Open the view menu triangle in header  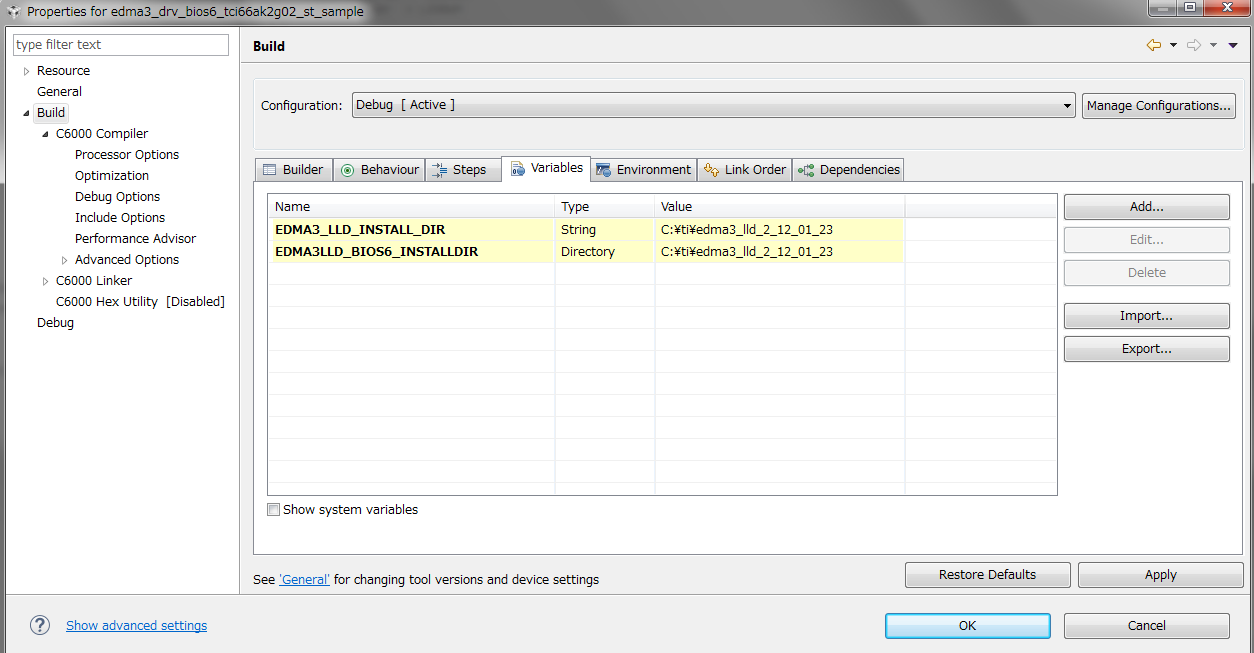point(1233,46)
